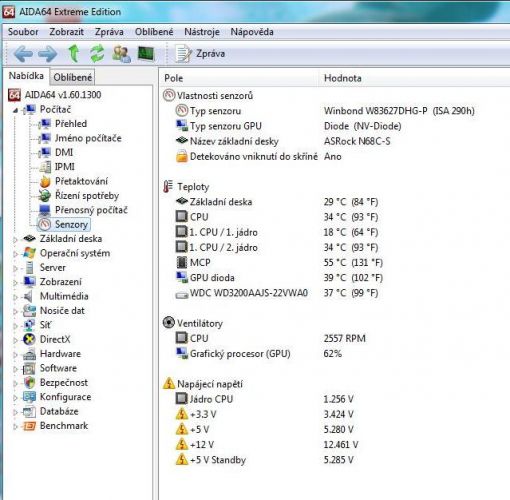Open the Zpráva menu
The image size is (510, 500).
[x=109, y=32]
